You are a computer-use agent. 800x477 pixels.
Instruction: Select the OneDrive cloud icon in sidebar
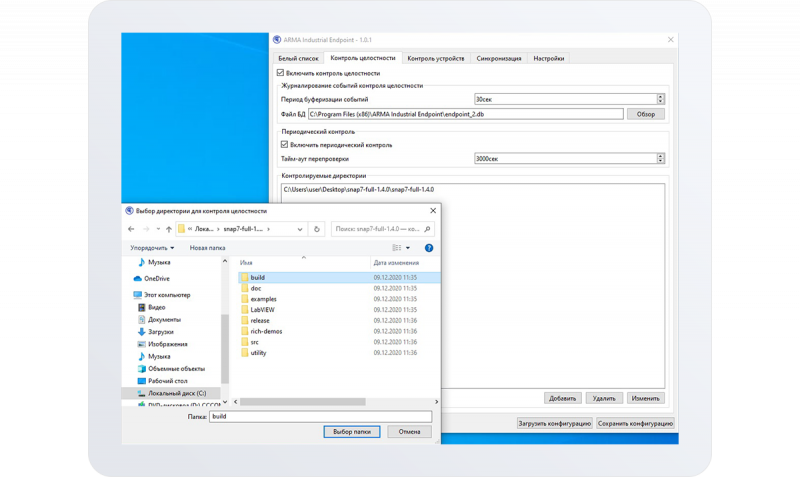click(138, 279)
